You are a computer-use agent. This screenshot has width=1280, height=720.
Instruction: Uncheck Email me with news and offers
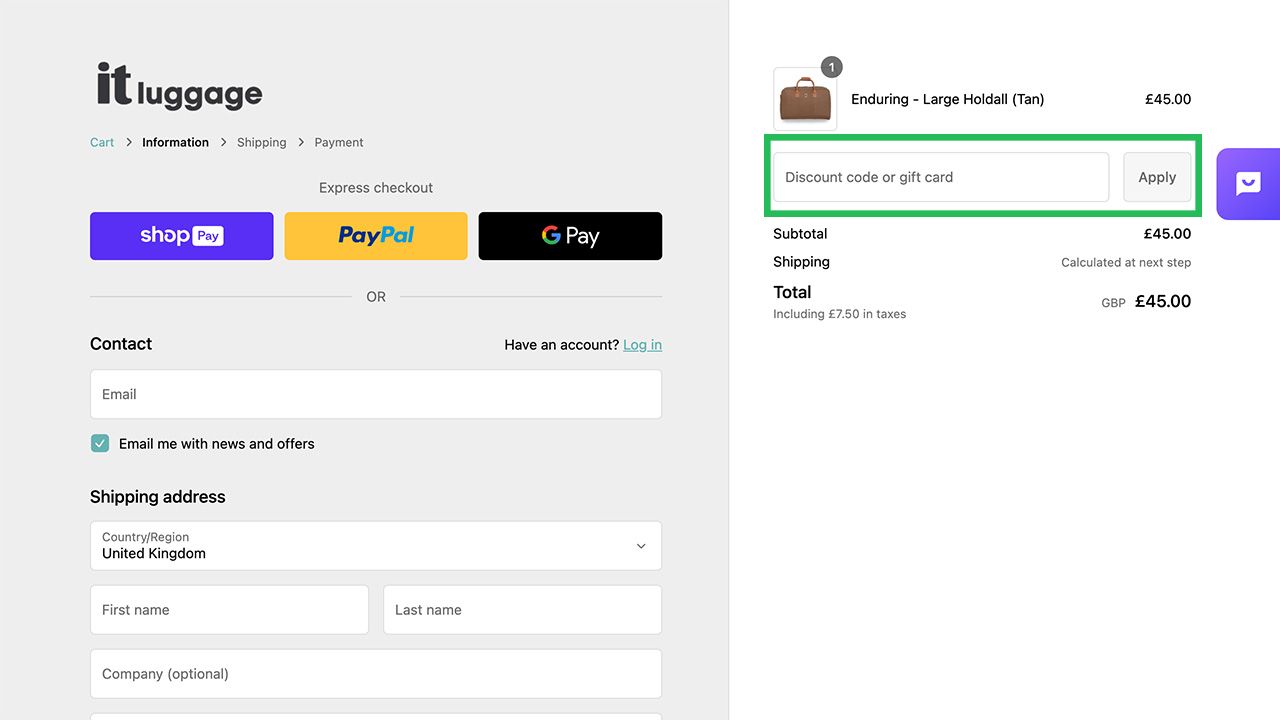coord(100,443)
